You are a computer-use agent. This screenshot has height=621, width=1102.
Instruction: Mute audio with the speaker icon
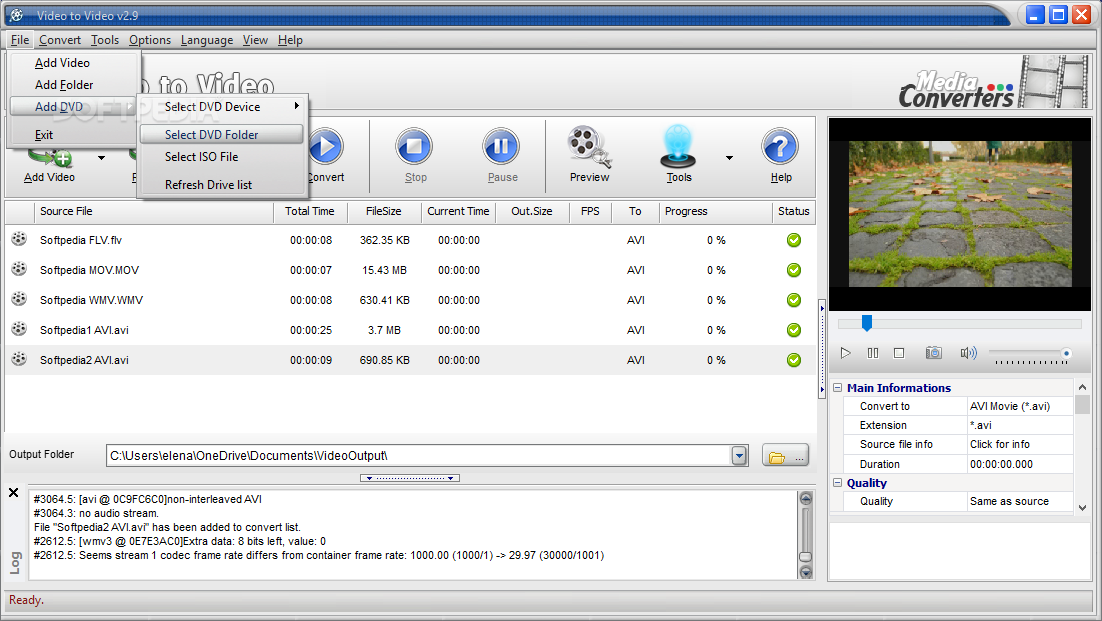(968, 353)
